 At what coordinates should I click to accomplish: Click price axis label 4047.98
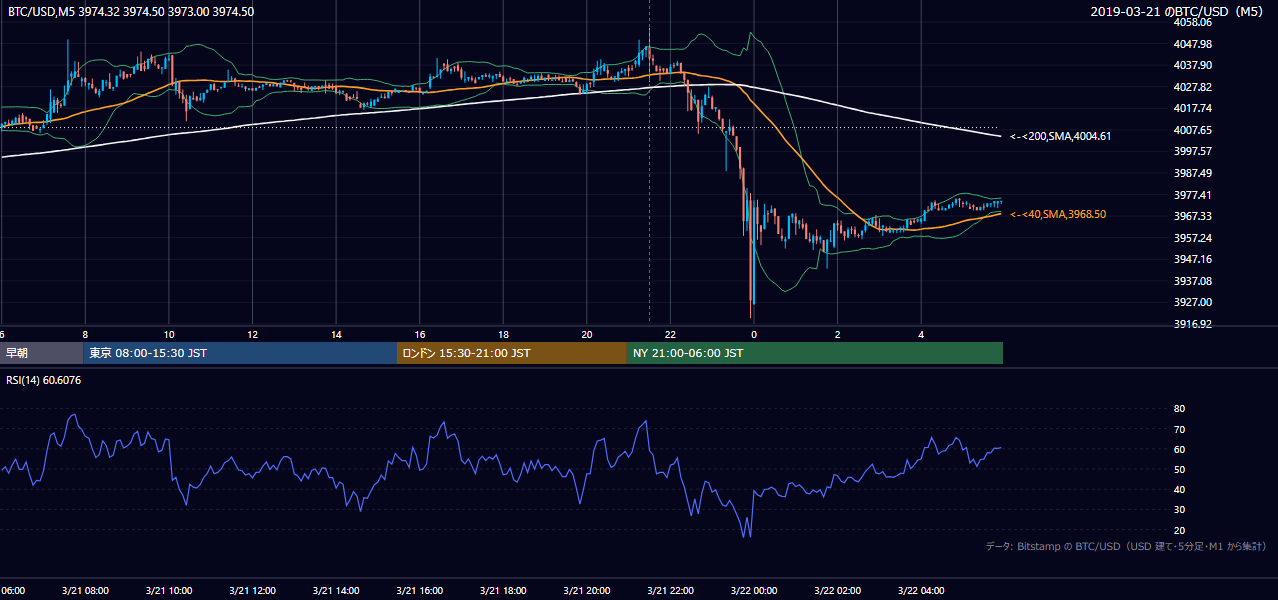(1193, 44)
